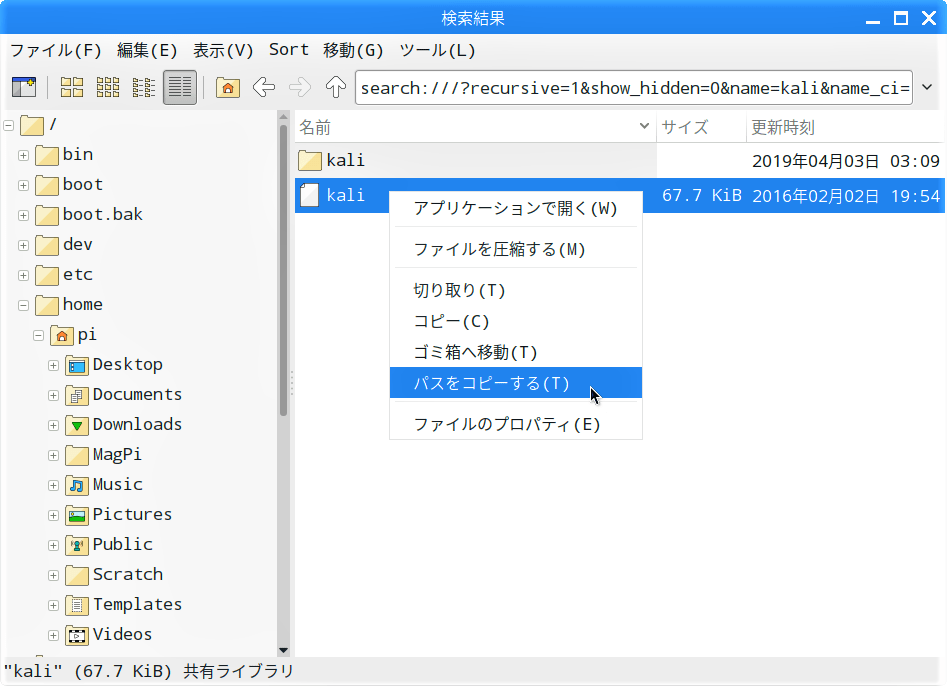Switch to icon view mode
This screenshot has width=947, height=686.
[72, 88]
